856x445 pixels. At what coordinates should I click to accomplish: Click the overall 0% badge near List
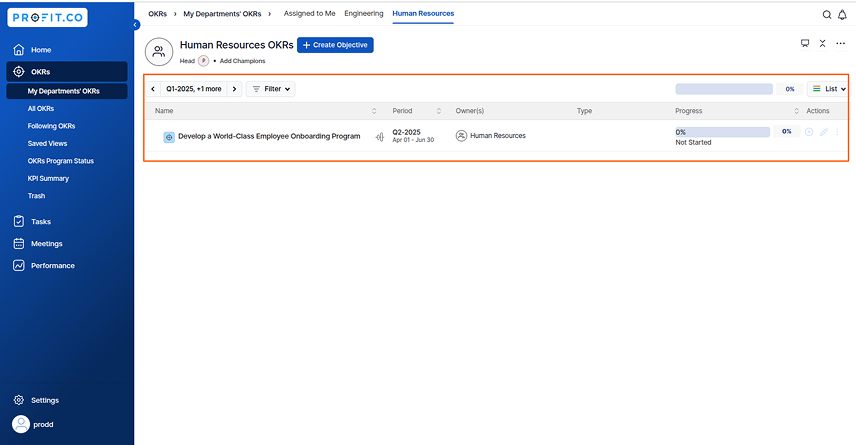pyautogui.click(x=790, y=89)
